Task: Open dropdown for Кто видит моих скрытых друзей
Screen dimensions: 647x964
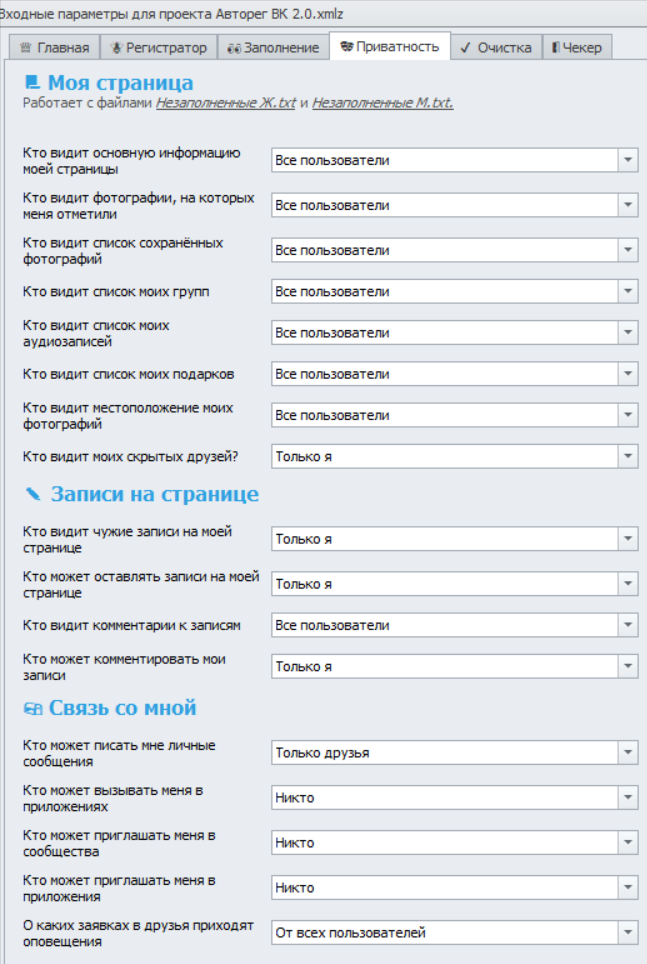Action: click(629, 452)
